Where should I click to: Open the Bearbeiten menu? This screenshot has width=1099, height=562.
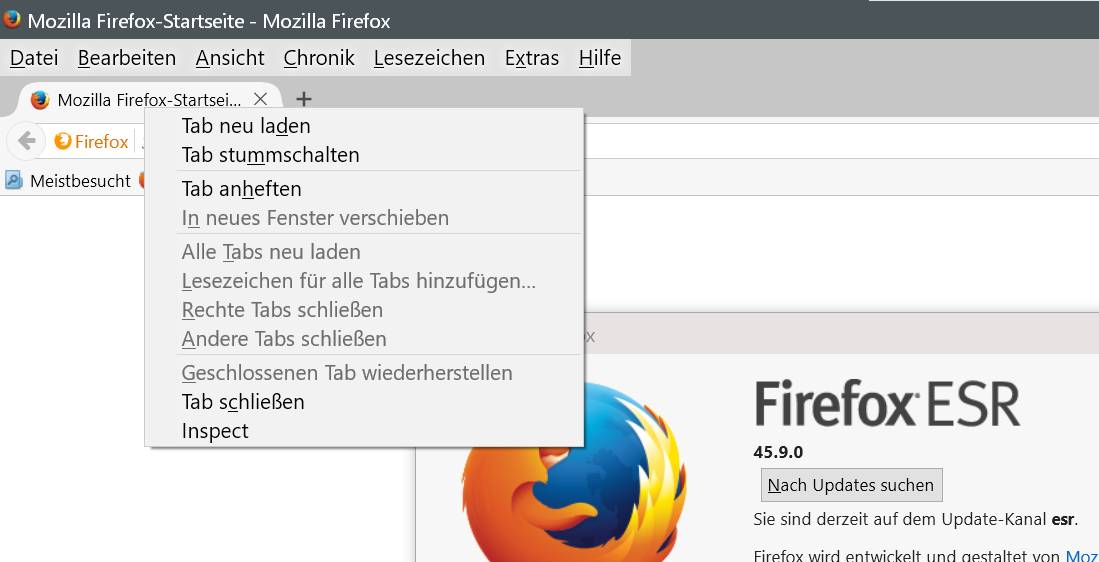[127, 58]
